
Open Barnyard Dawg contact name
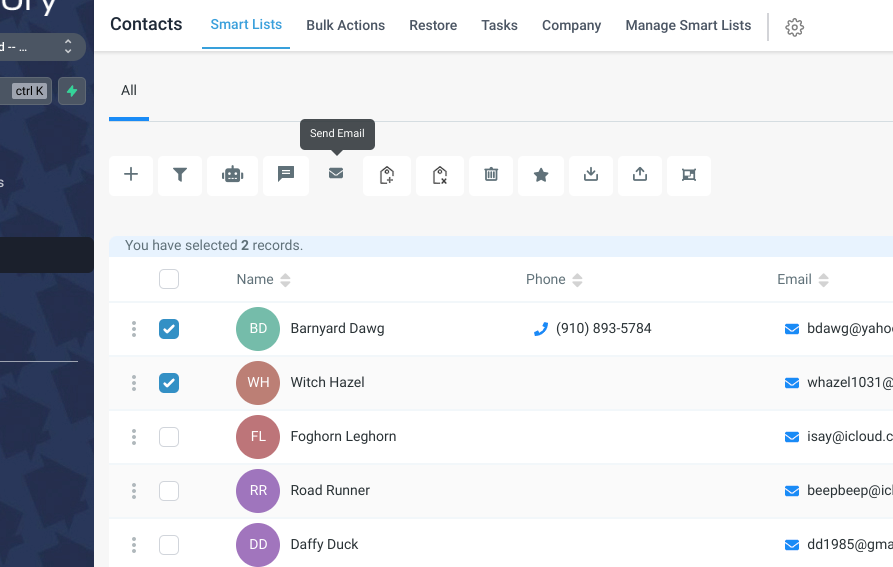[337, 328]
